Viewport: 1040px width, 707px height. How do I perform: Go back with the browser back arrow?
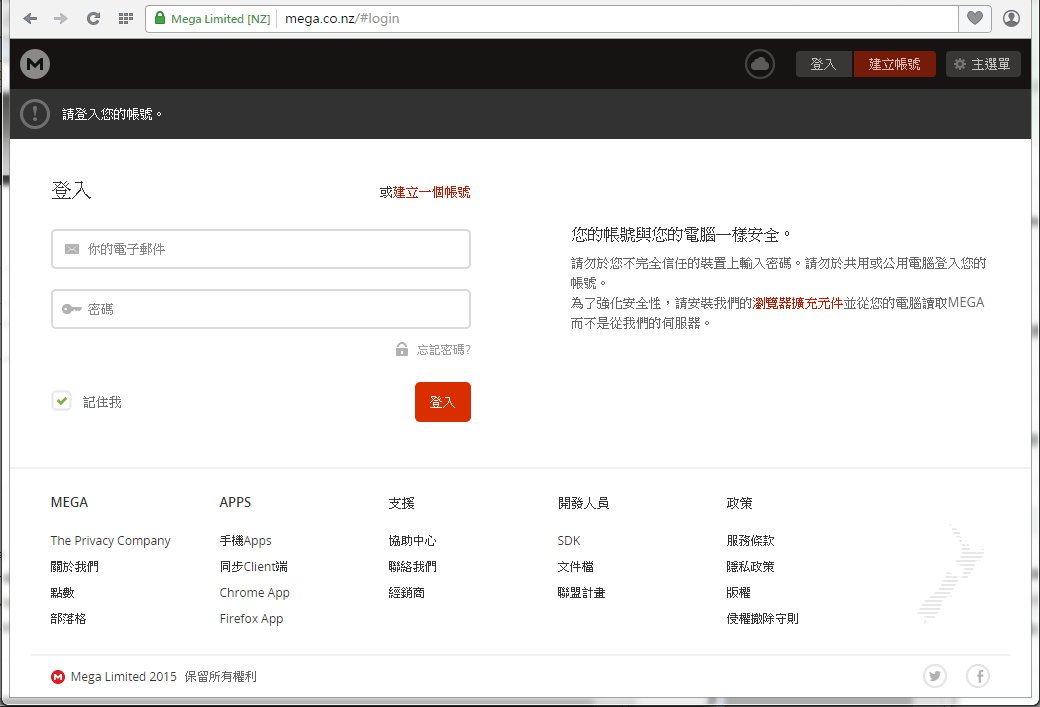(30, 19)
